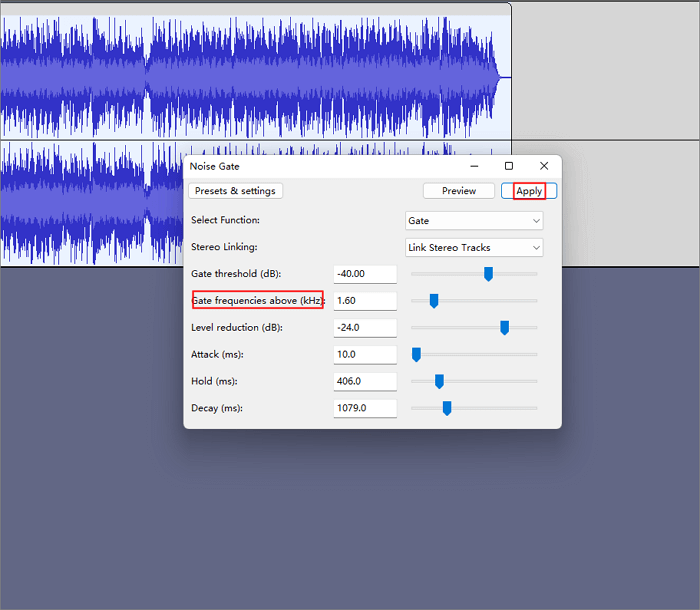
Task: Click the Gate threshold value field
Action: (x=365, y=274)
